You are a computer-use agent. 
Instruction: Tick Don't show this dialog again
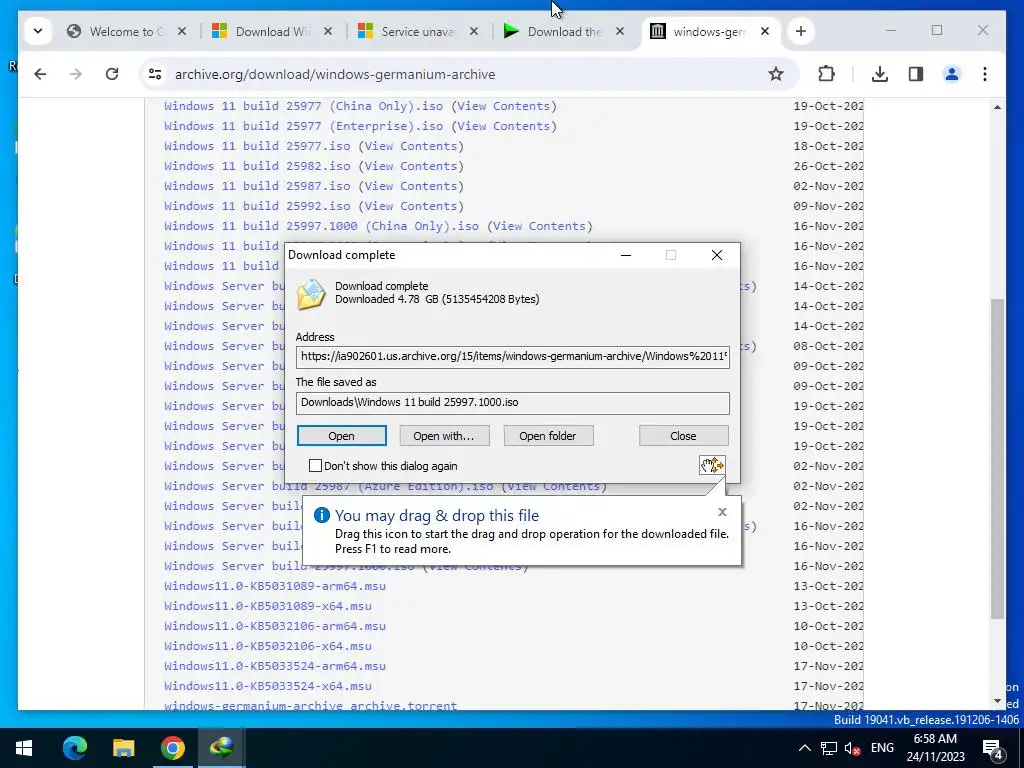tap(315, 466)
